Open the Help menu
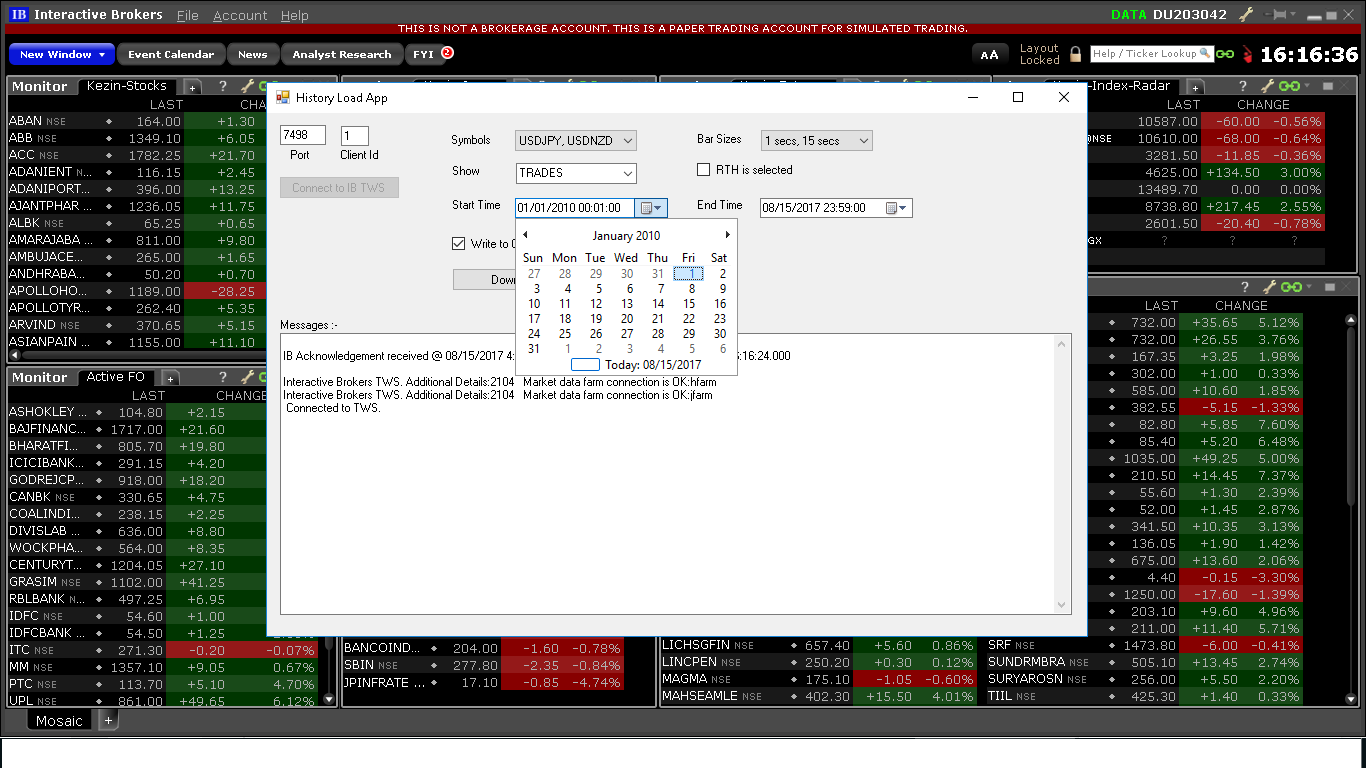1366x768 pixels. [x=294, y=15]
